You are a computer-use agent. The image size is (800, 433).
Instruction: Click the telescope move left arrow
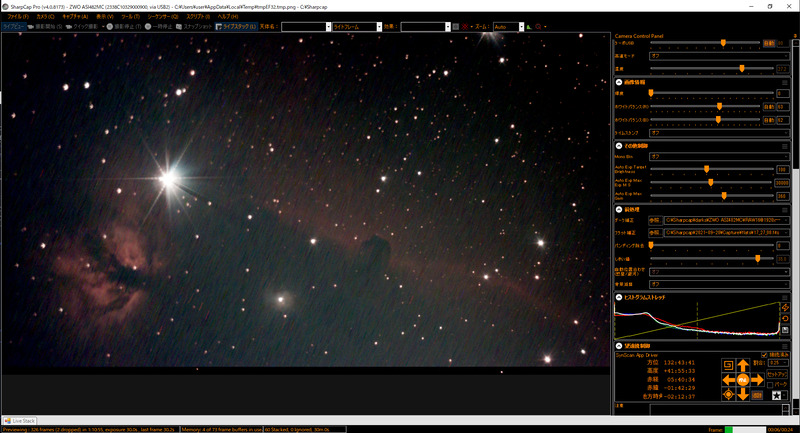(729, 379)
